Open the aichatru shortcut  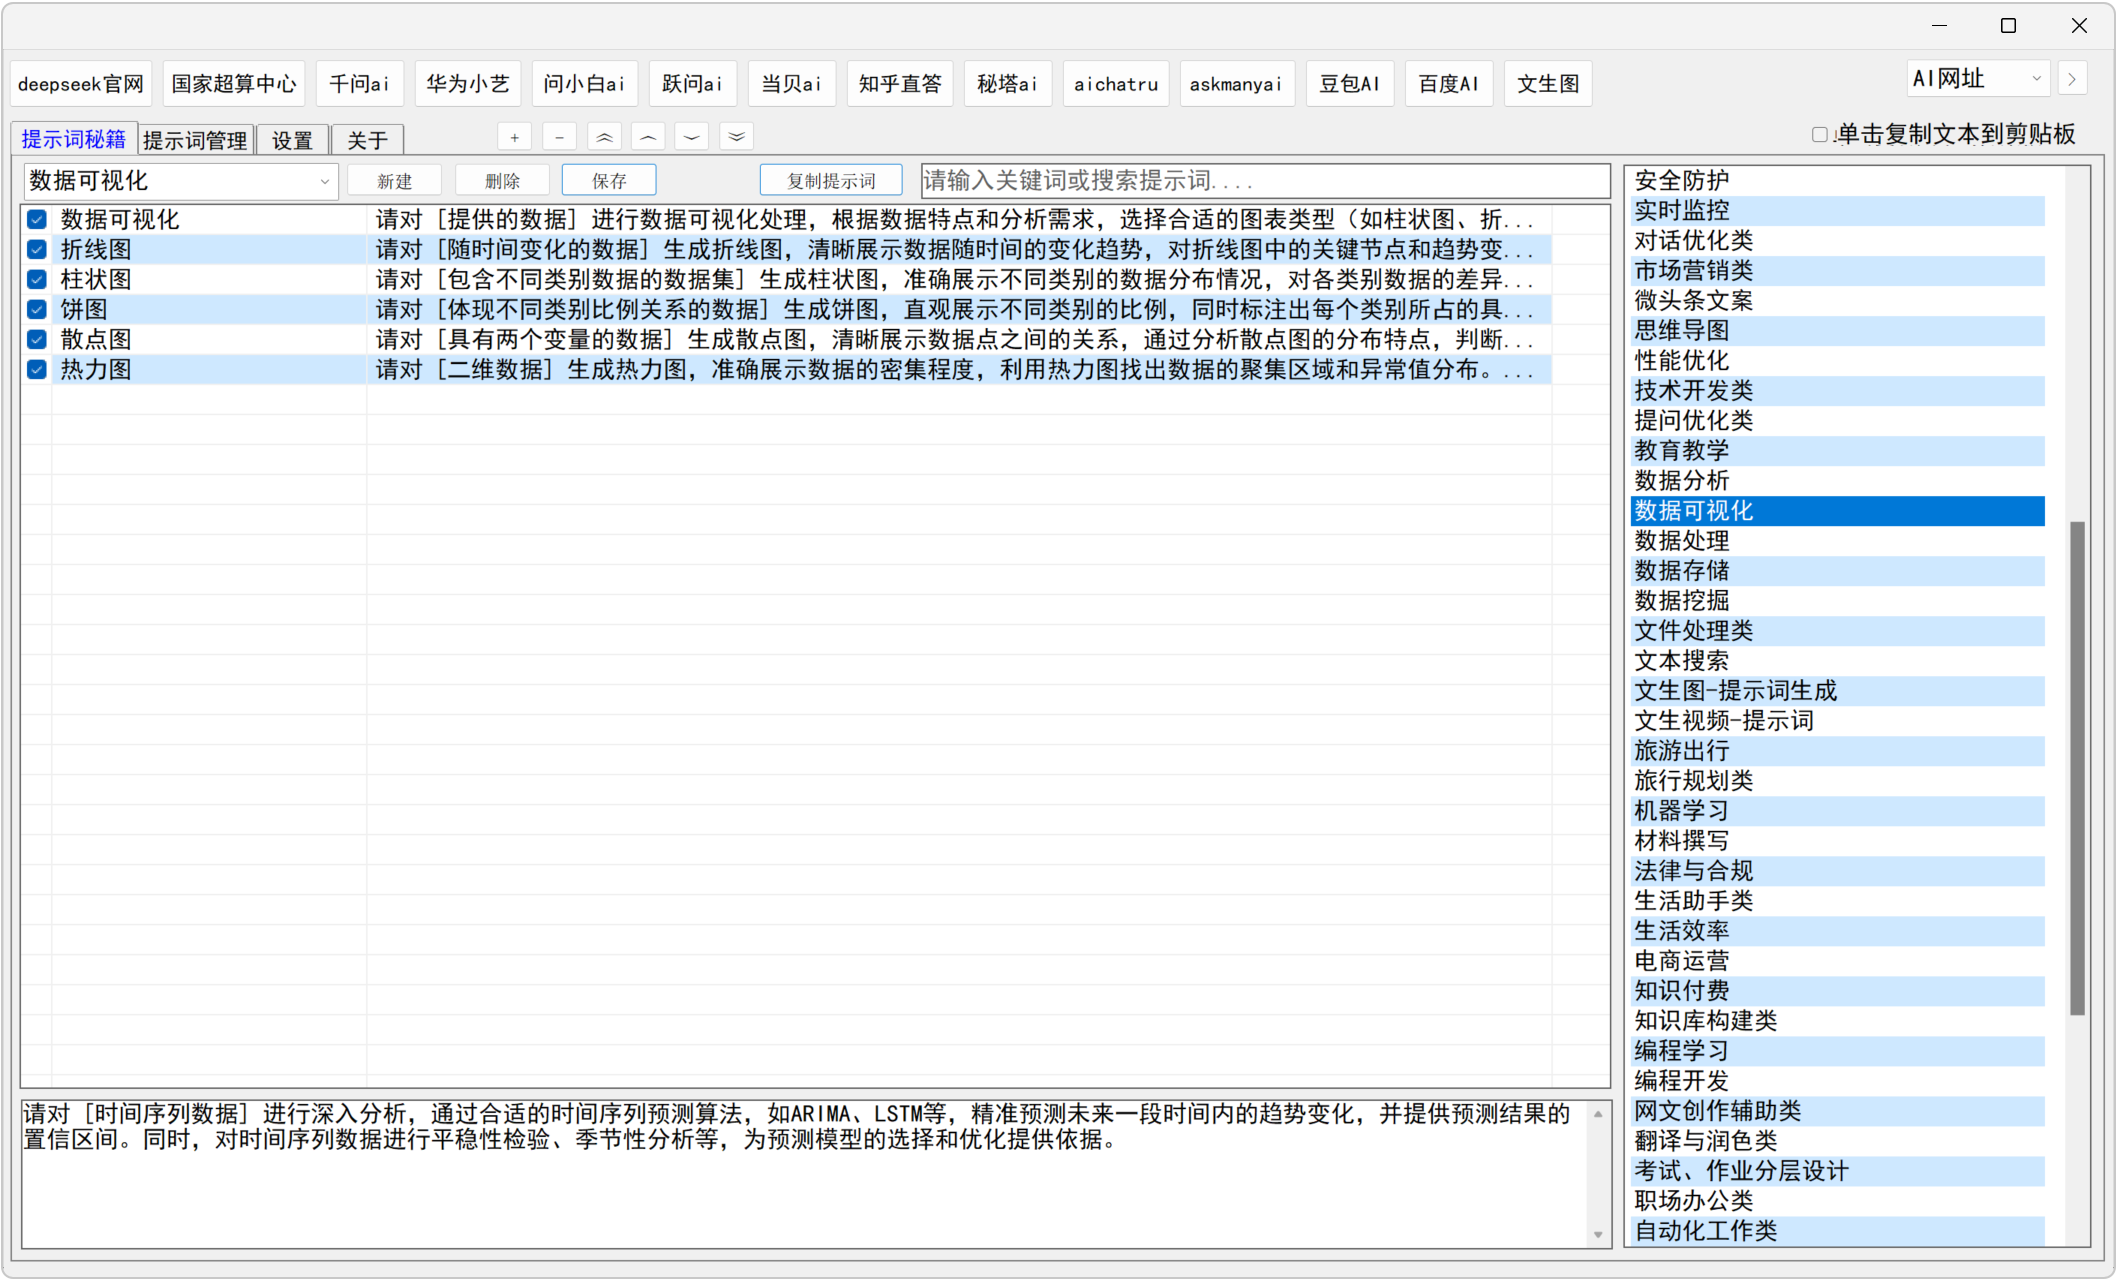[1116, 84]
